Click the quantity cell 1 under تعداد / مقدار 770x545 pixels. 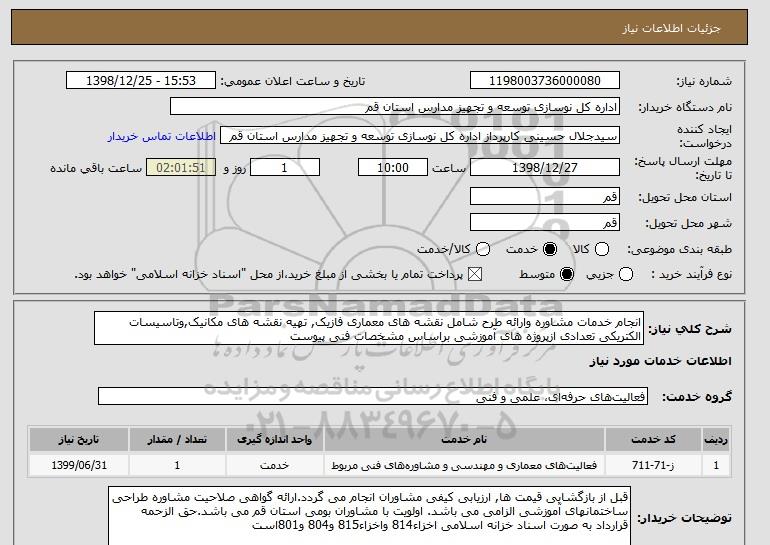(177, 465)
